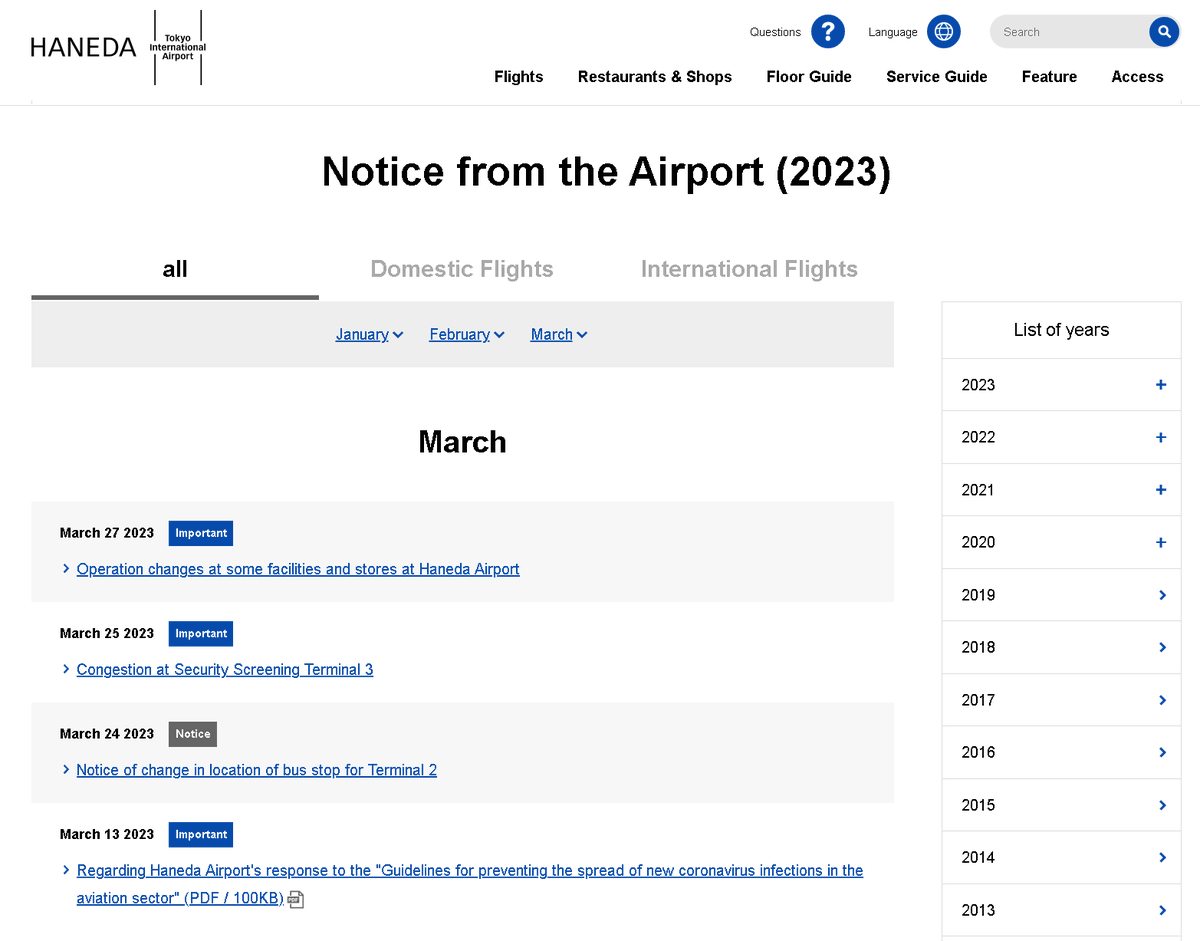
Task: Open the 2015 notices chevron
Action: [x=1162, y=805]
